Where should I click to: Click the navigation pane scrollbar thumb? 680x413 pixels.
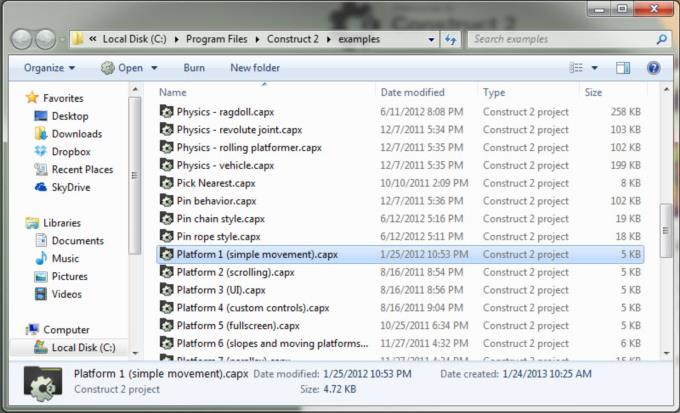coord(134,175)
